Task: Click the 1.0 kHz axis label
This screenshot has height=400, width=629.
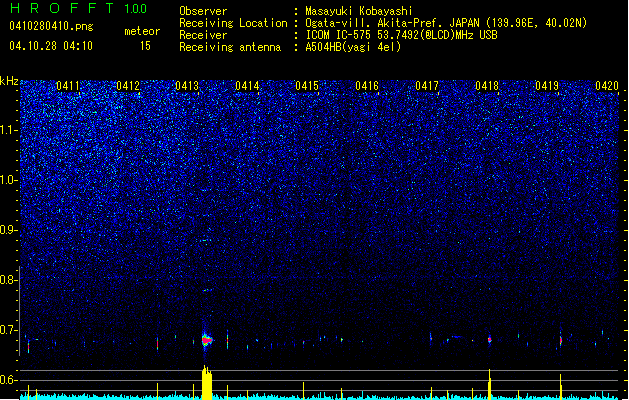Action: (8, 180)
